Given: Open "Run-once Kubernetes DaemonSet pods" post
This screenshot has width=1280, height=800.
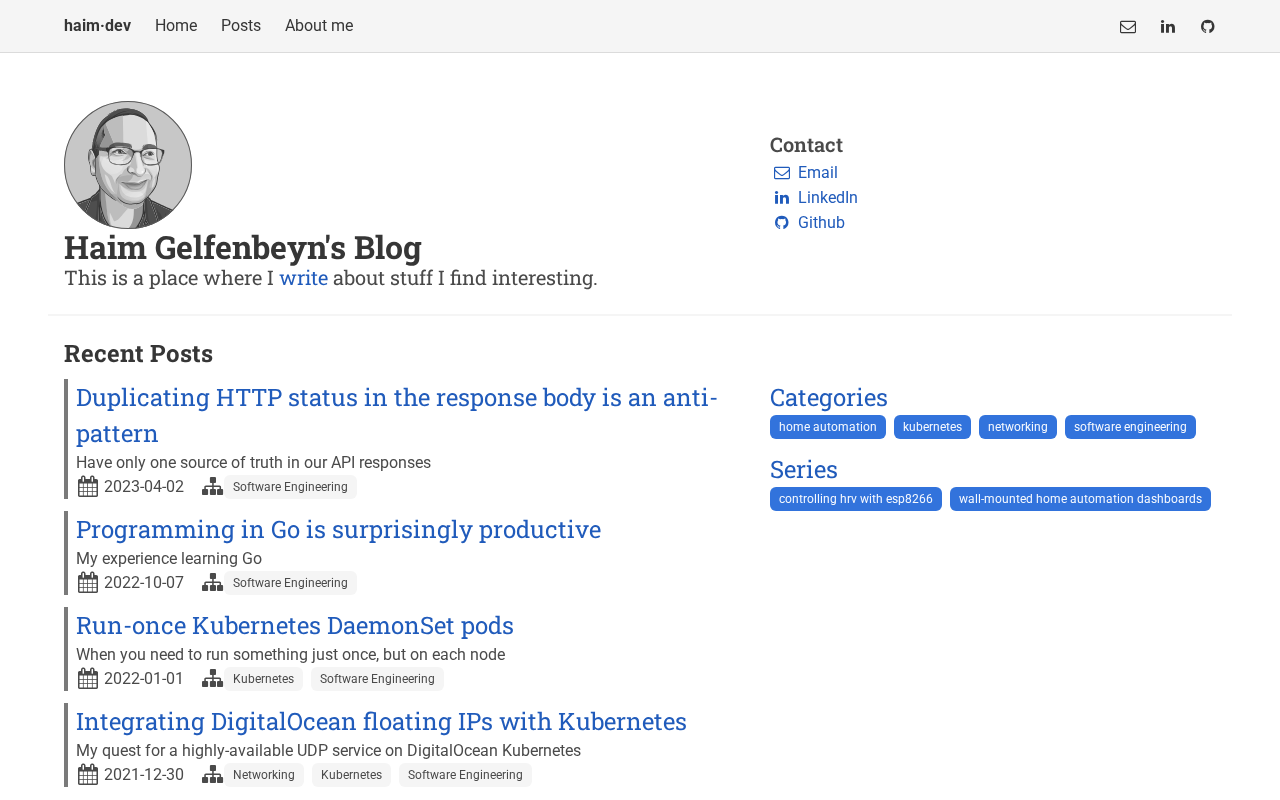Looking at the screenshot, I should 295,625.
